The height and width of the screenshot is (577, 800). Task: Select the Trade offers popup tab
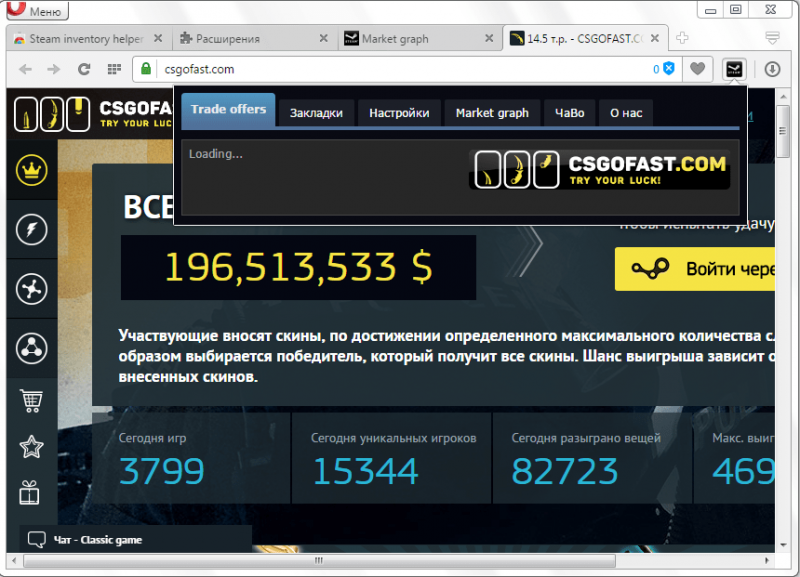coord(228,110)
